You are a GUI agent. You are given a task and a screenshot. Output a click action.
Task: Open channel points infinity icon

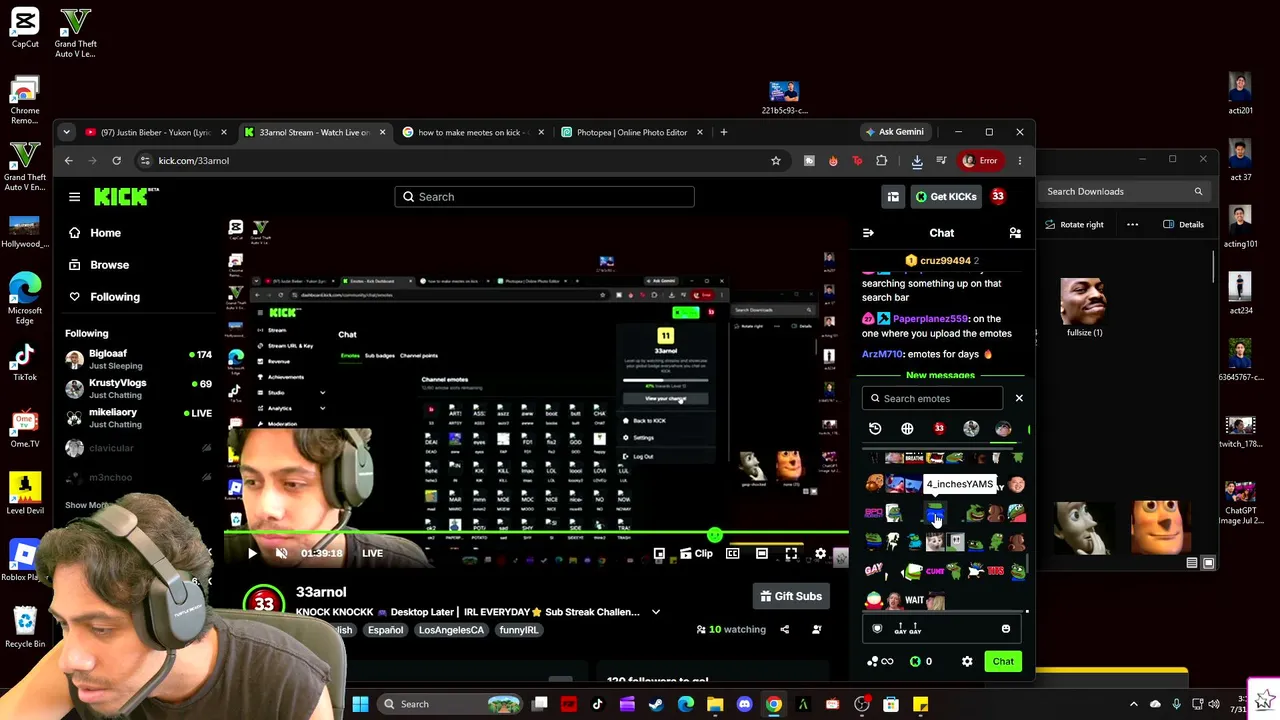[x=881, y=661]
